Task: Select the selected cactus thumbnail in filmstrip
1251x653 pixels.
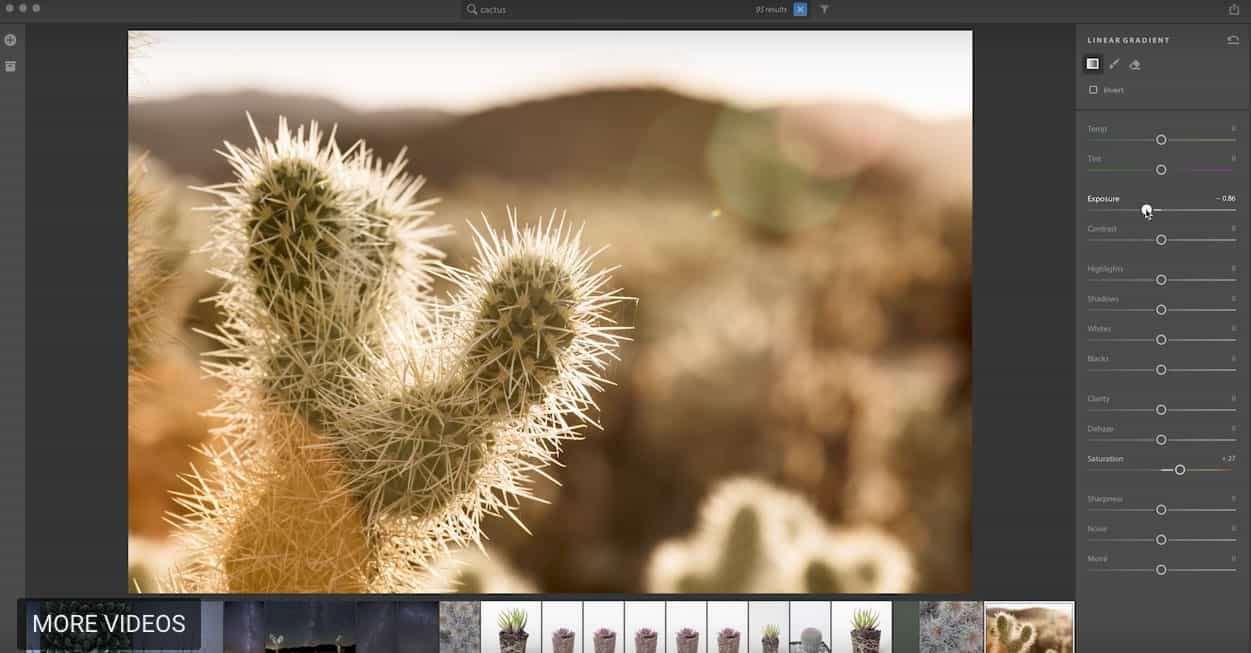Action: point(1028,626)
